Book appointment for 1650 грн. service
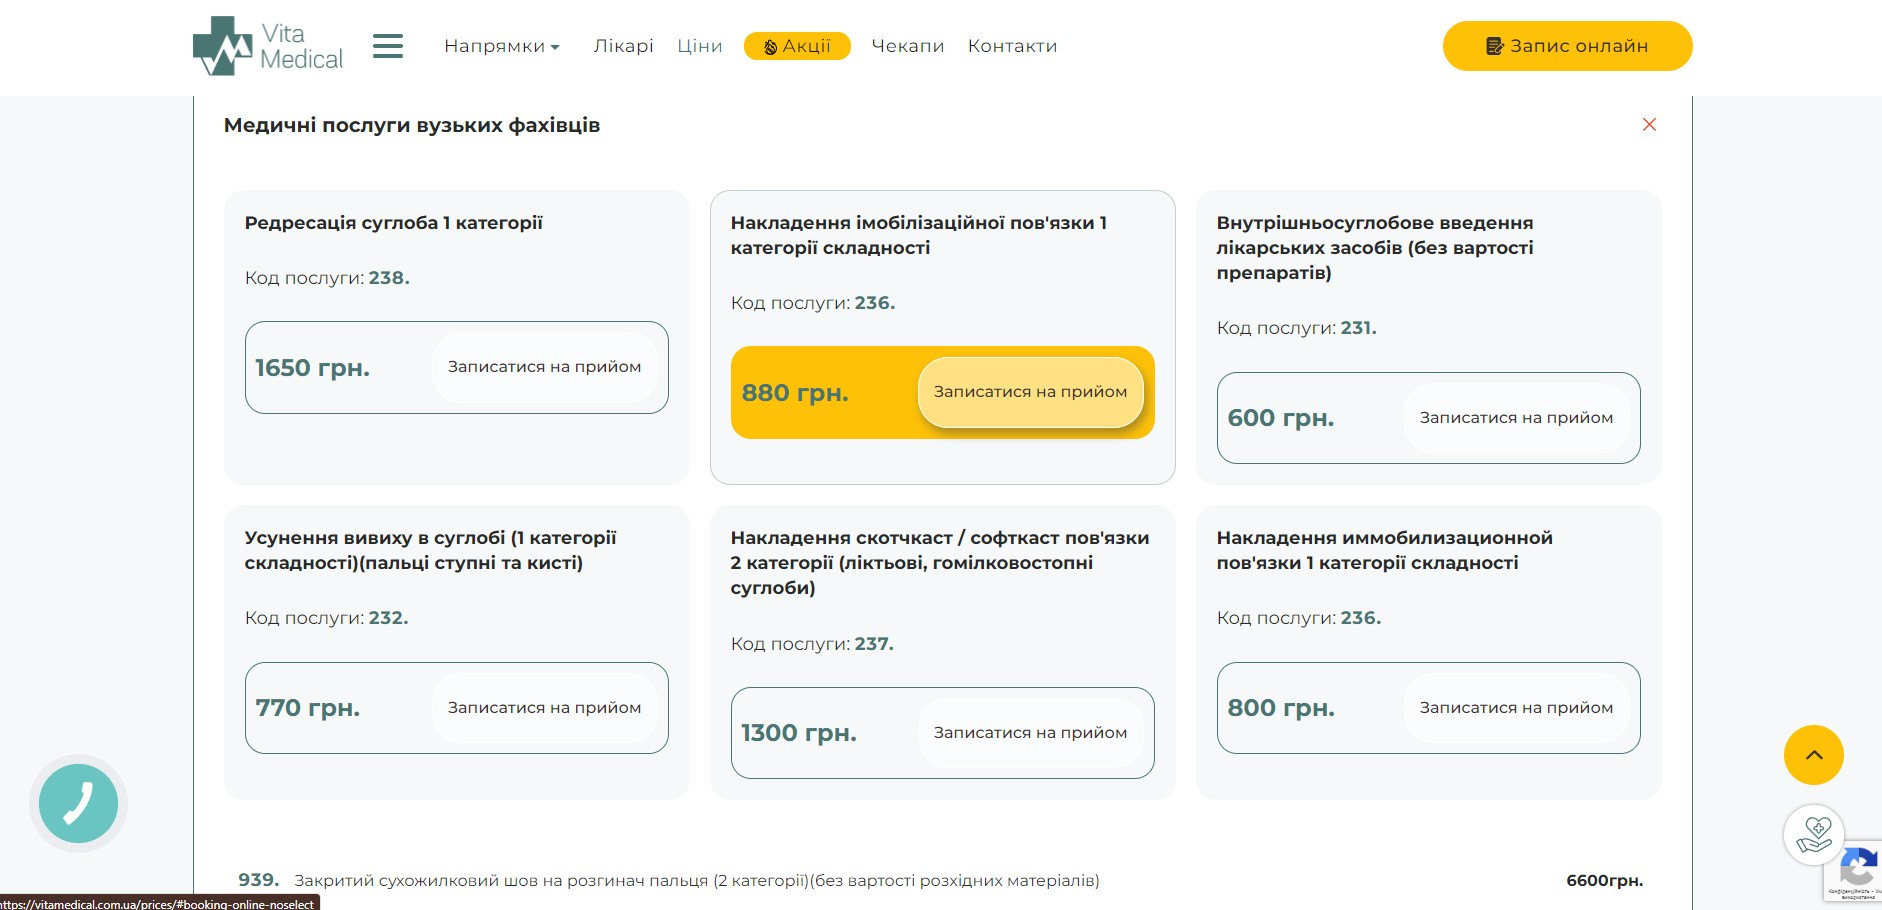This screenshot has height=910, width=1882. tap(544, 367)
